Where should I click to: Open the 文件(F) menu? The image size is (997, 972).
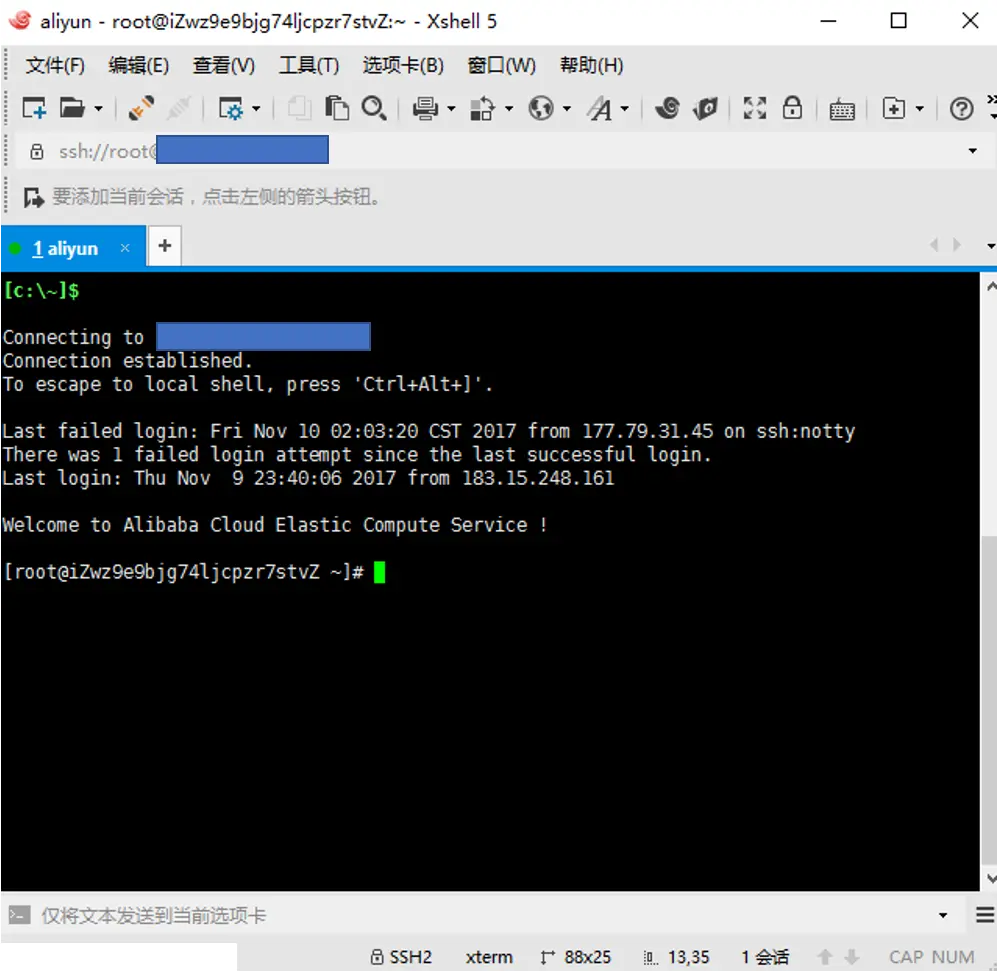click(55, 65)
